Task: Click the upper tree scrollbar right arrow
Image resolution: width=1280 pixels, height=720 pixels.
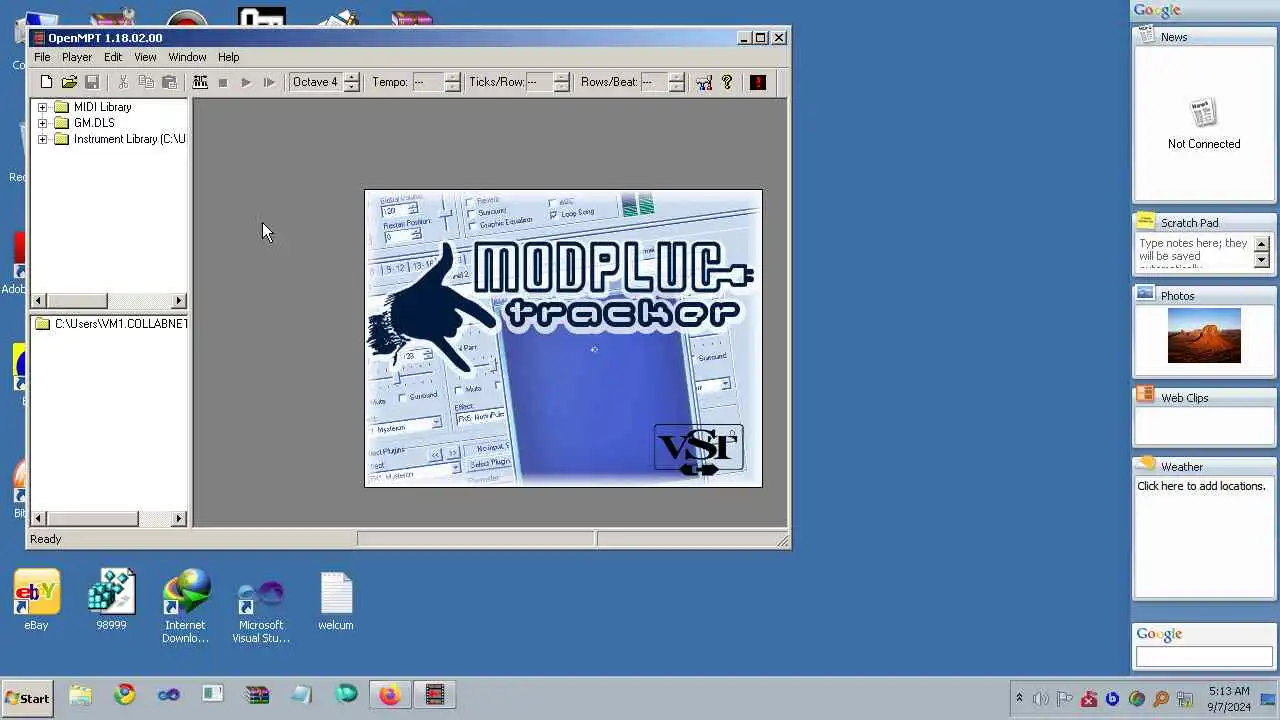Action: click(180, 301)
